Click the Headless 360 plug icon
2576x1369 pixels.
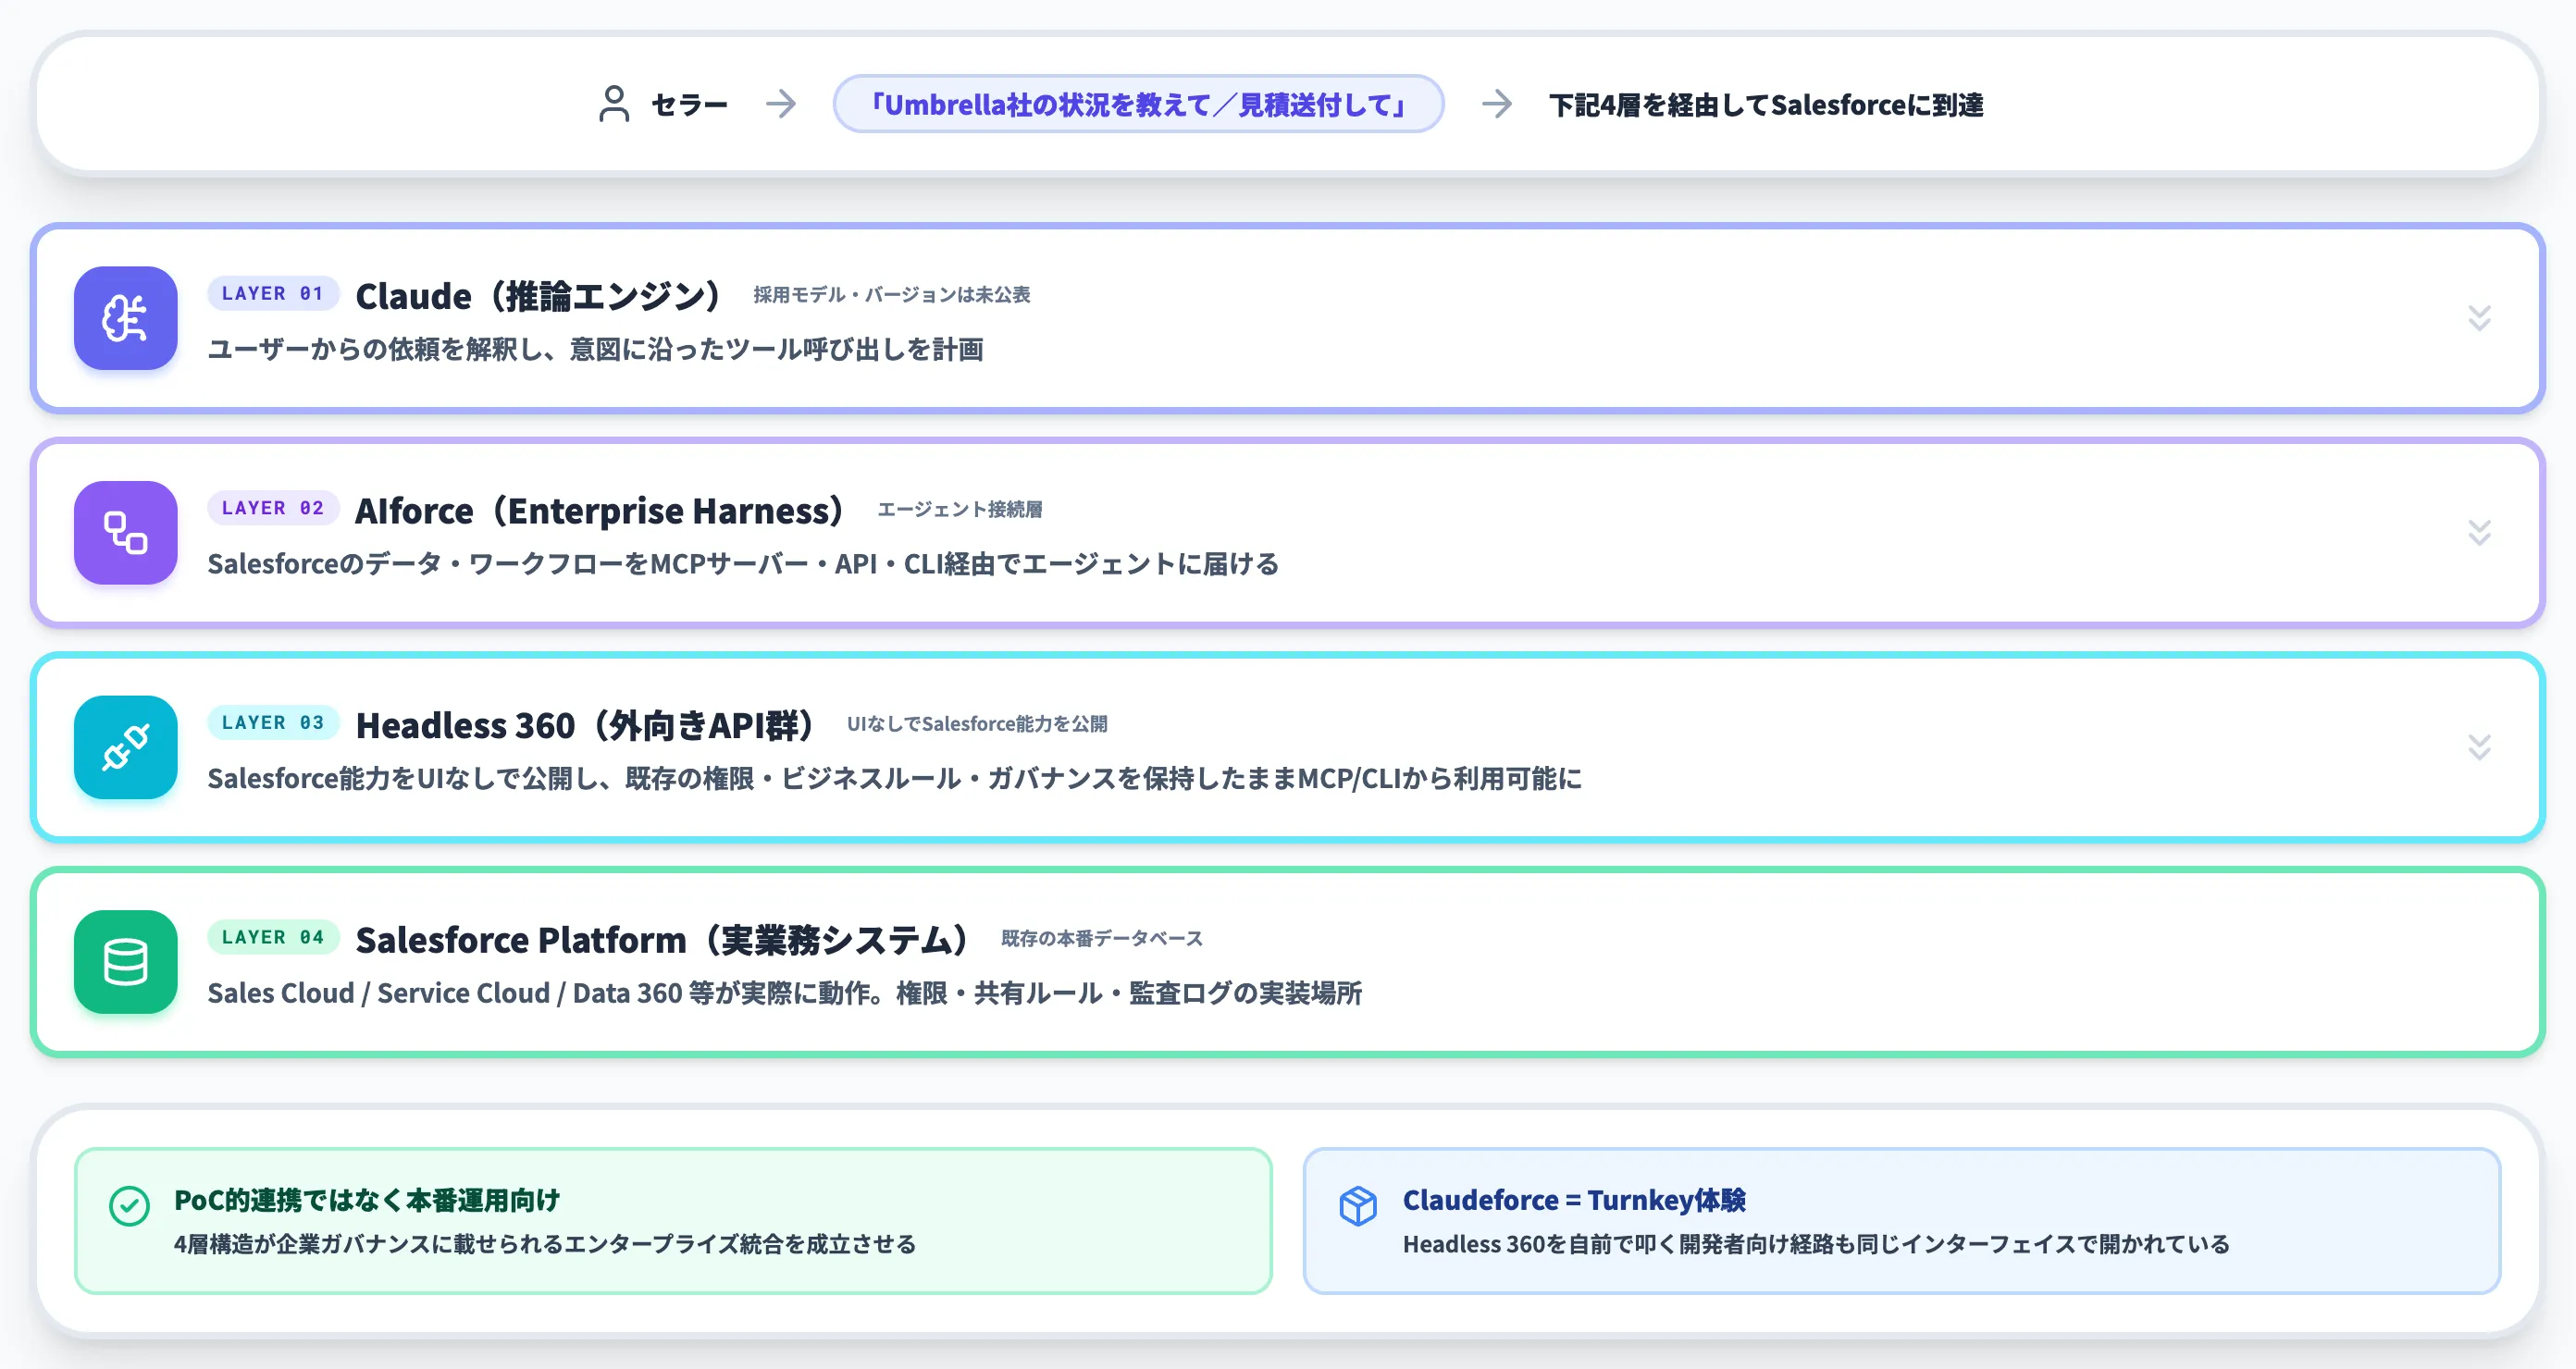[x=126, y=747]
